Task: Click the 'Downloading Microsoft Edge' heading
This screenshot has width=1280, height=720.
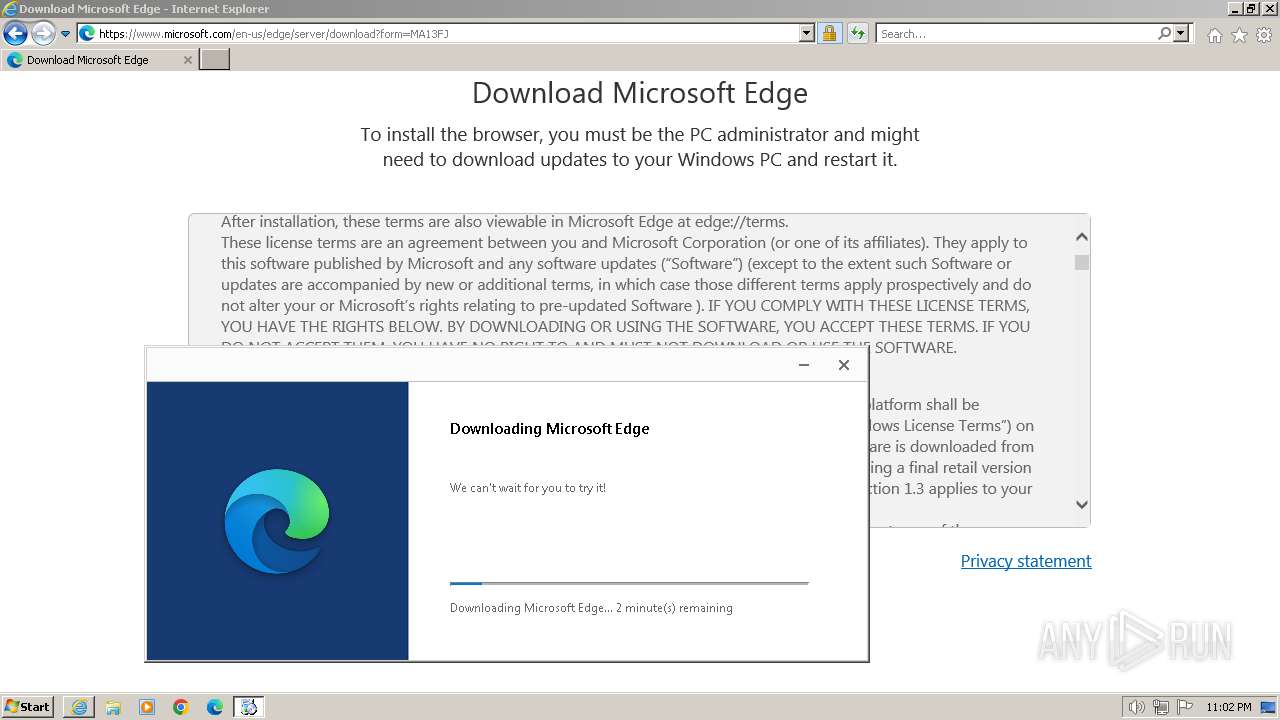Action: click(549, 428)
